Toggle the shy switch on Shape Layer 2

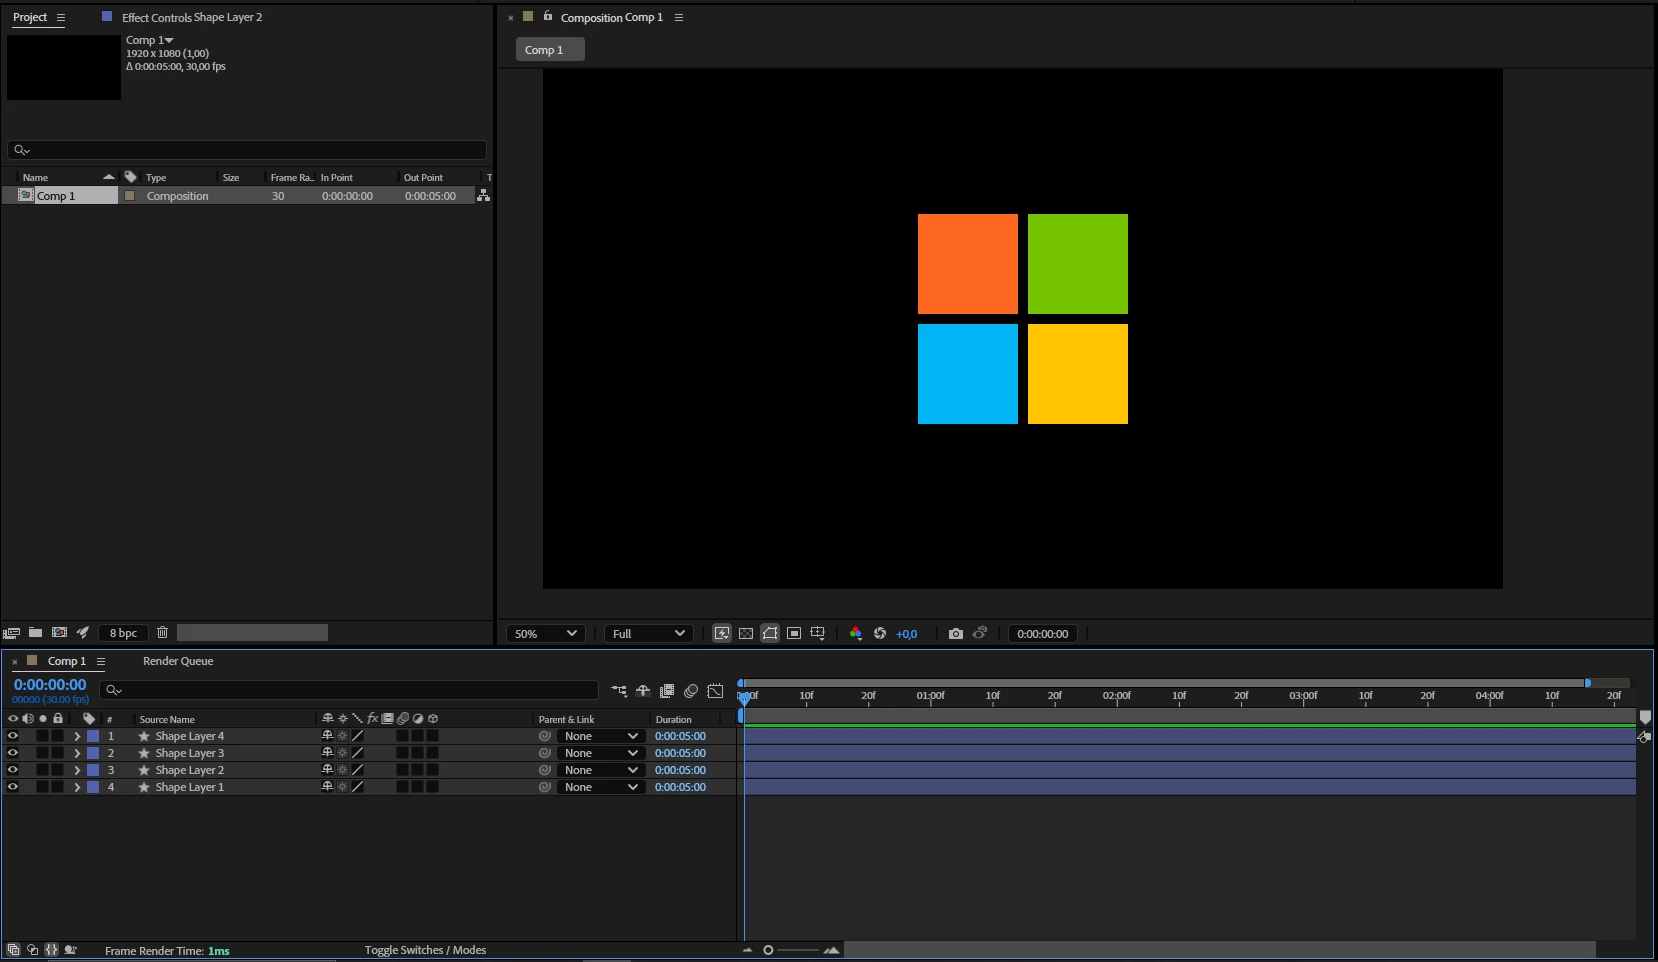[x=327, y=770]
